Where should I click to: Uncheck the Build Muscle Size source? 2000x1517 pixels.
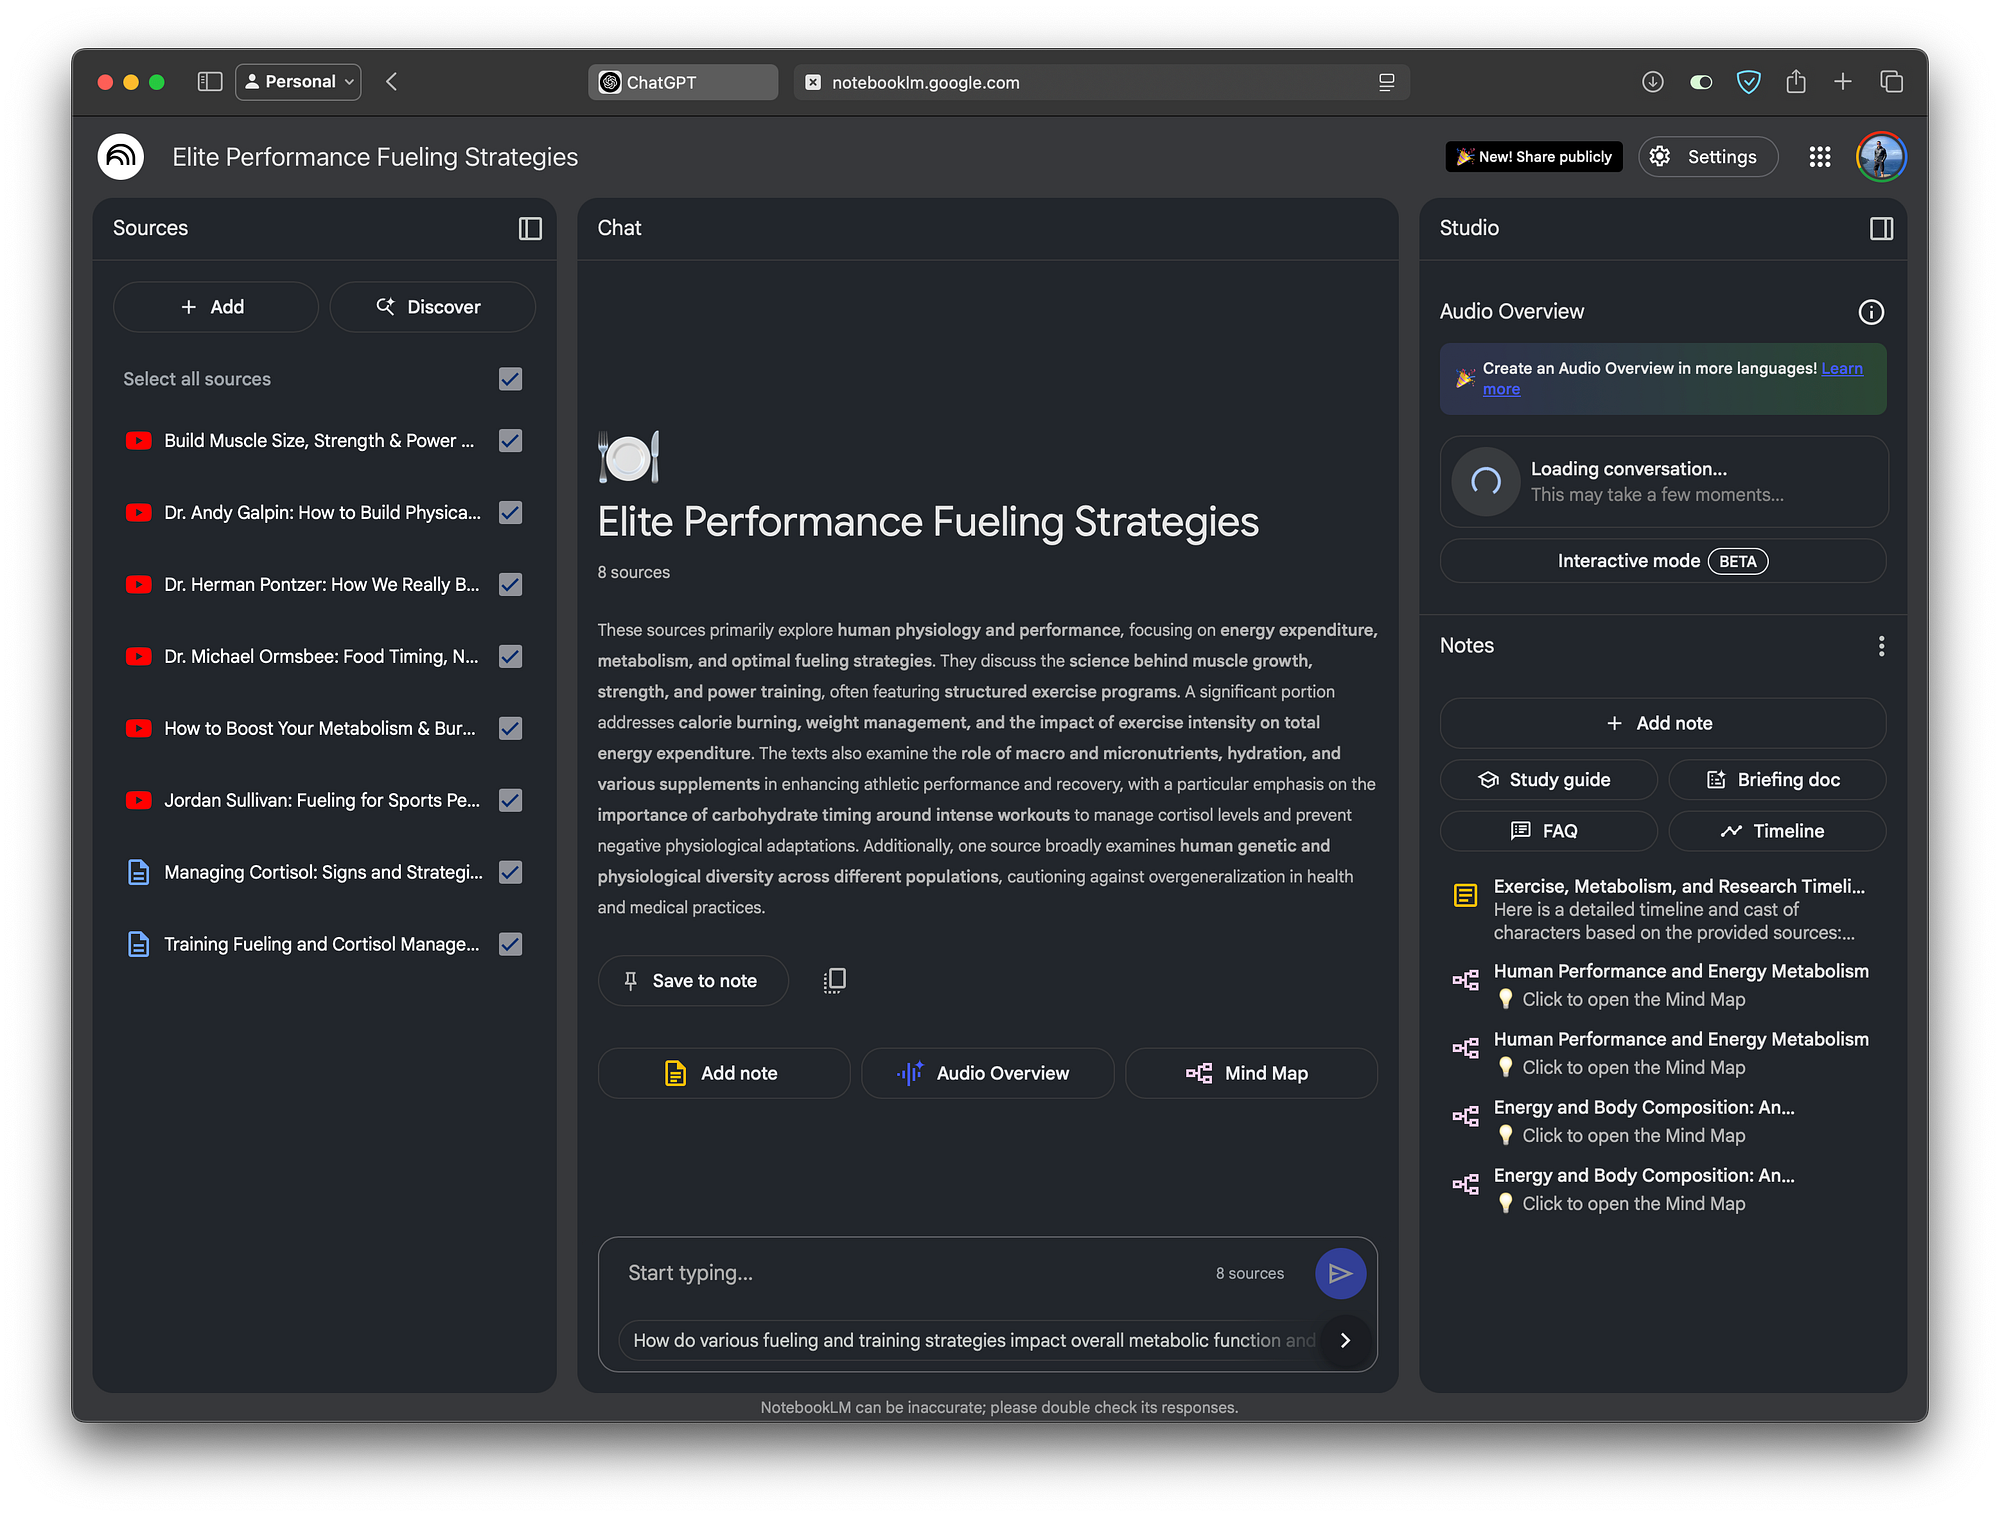pos(510,440)
